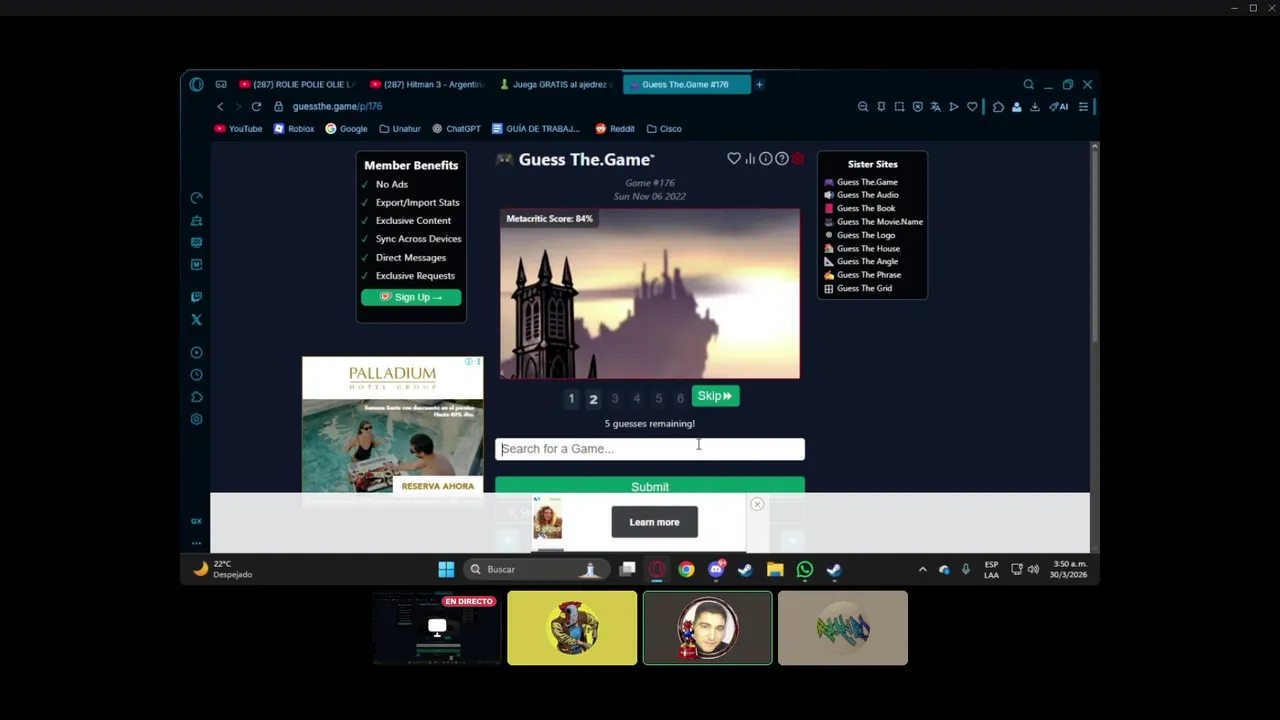Click the GX Corner gamepad icon
Image resolution: width=1280 pixels, height=720 pixels.
point(221,85)
